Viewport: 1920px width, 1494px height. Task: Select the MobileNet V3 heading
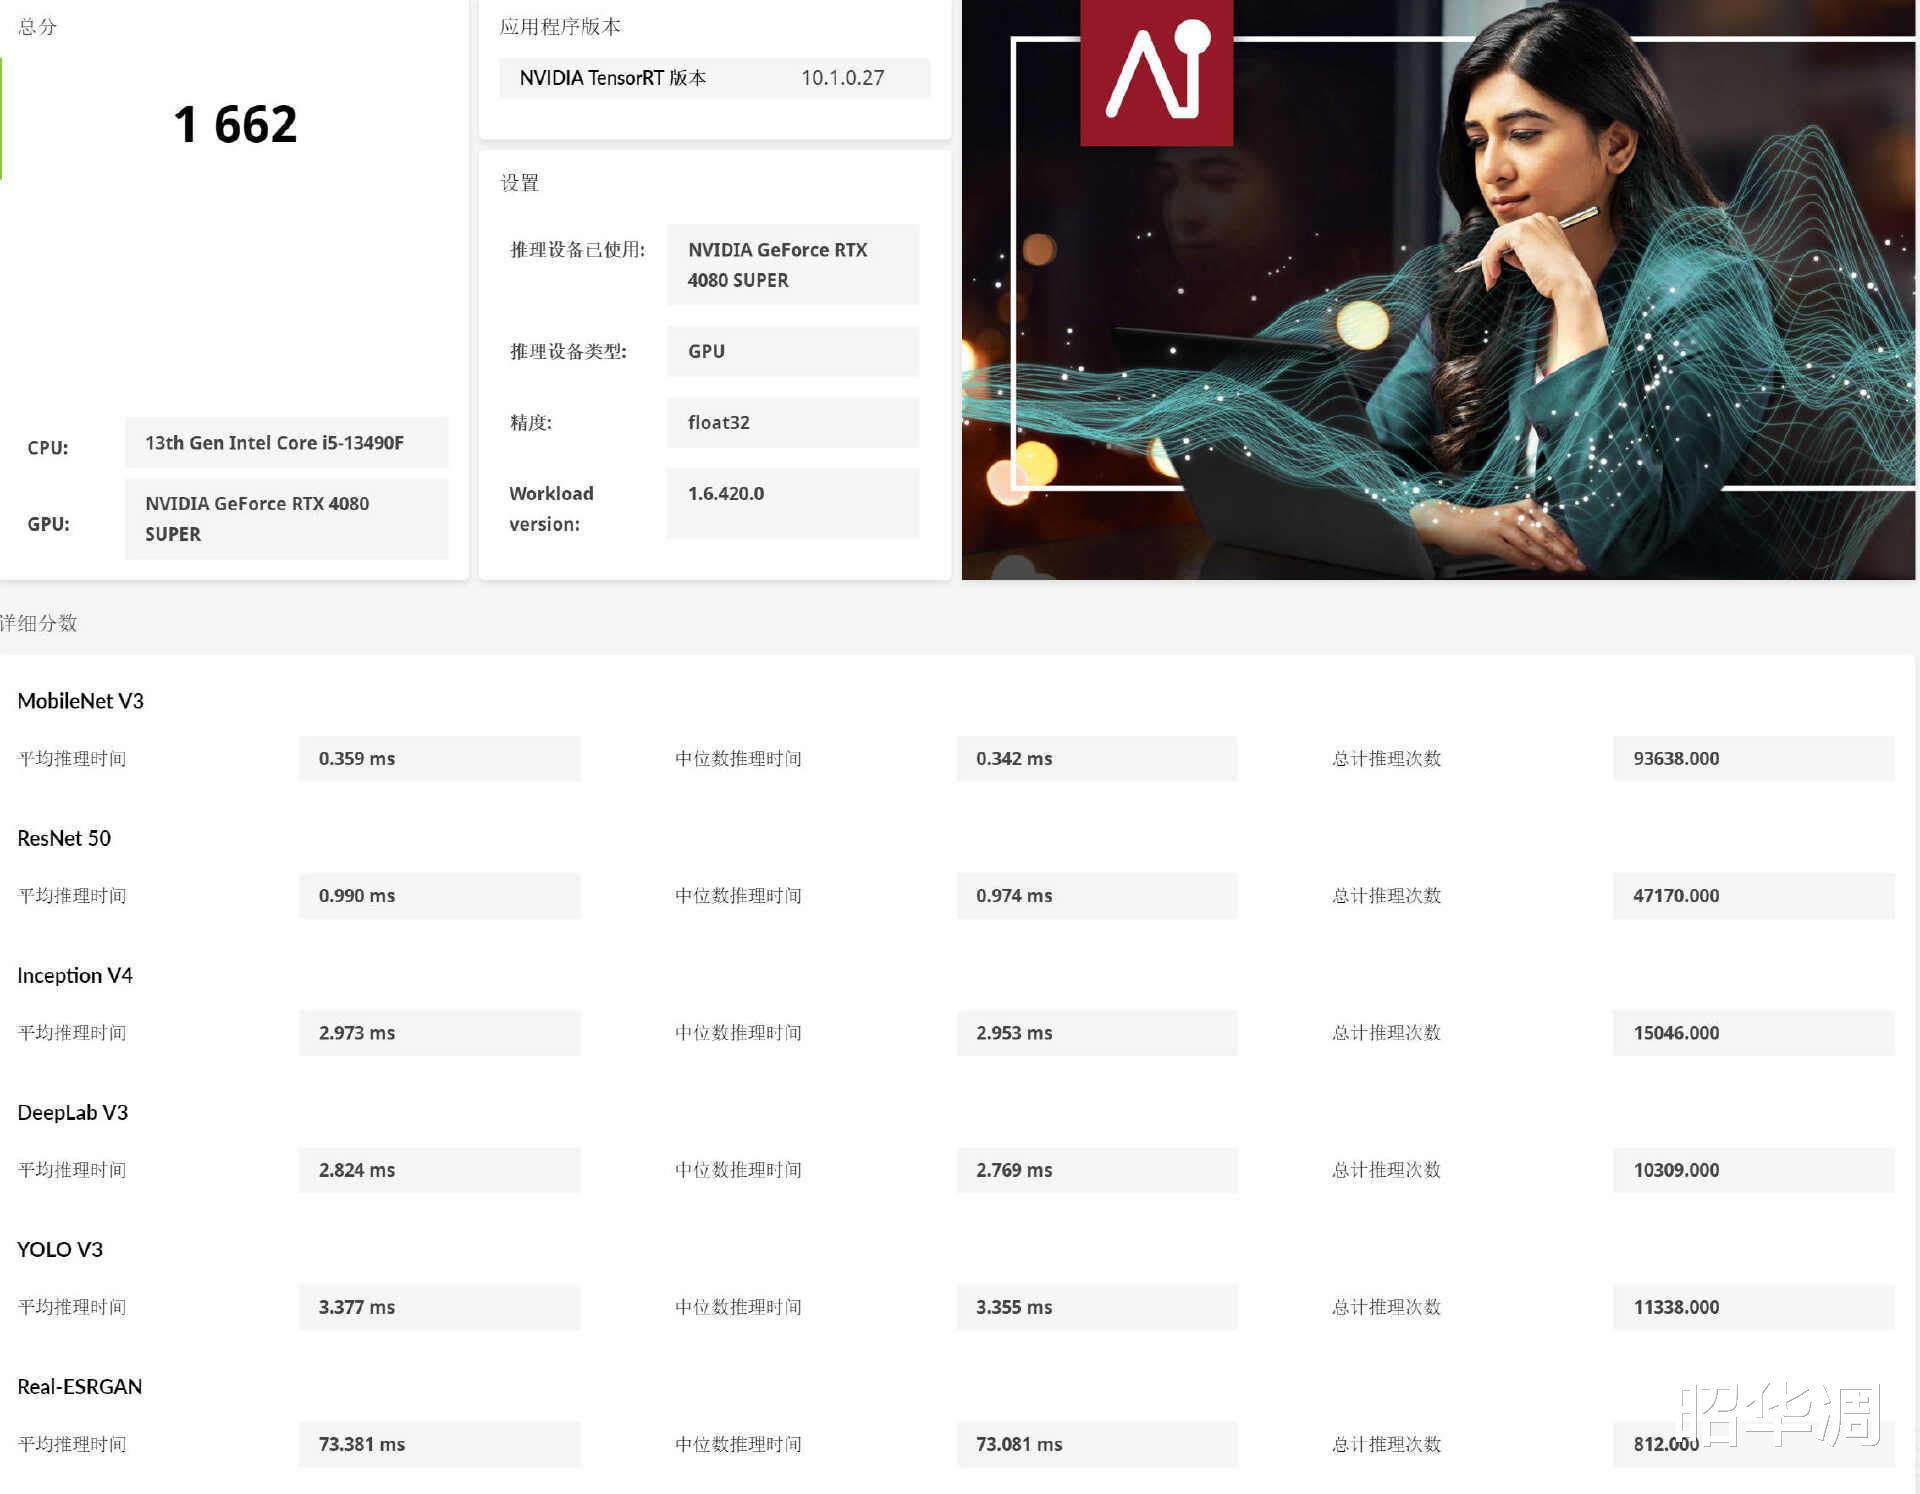click(80, 700)
